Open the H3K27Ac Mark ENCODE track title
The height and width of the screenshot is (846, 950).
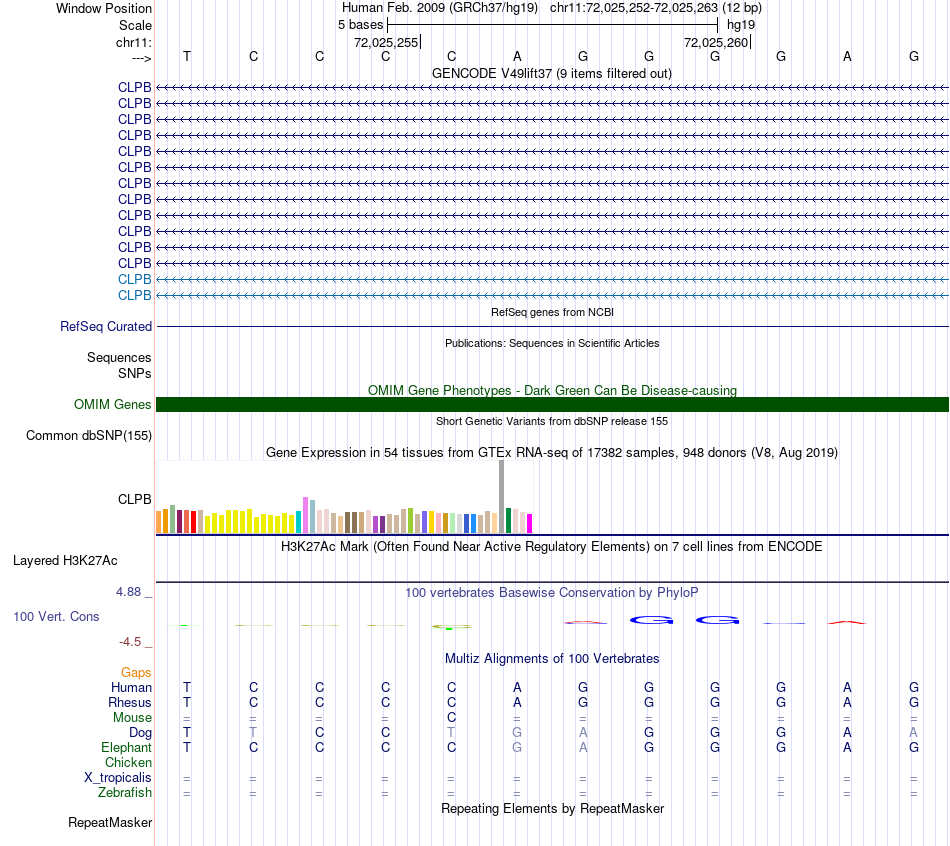pos(552,547)
